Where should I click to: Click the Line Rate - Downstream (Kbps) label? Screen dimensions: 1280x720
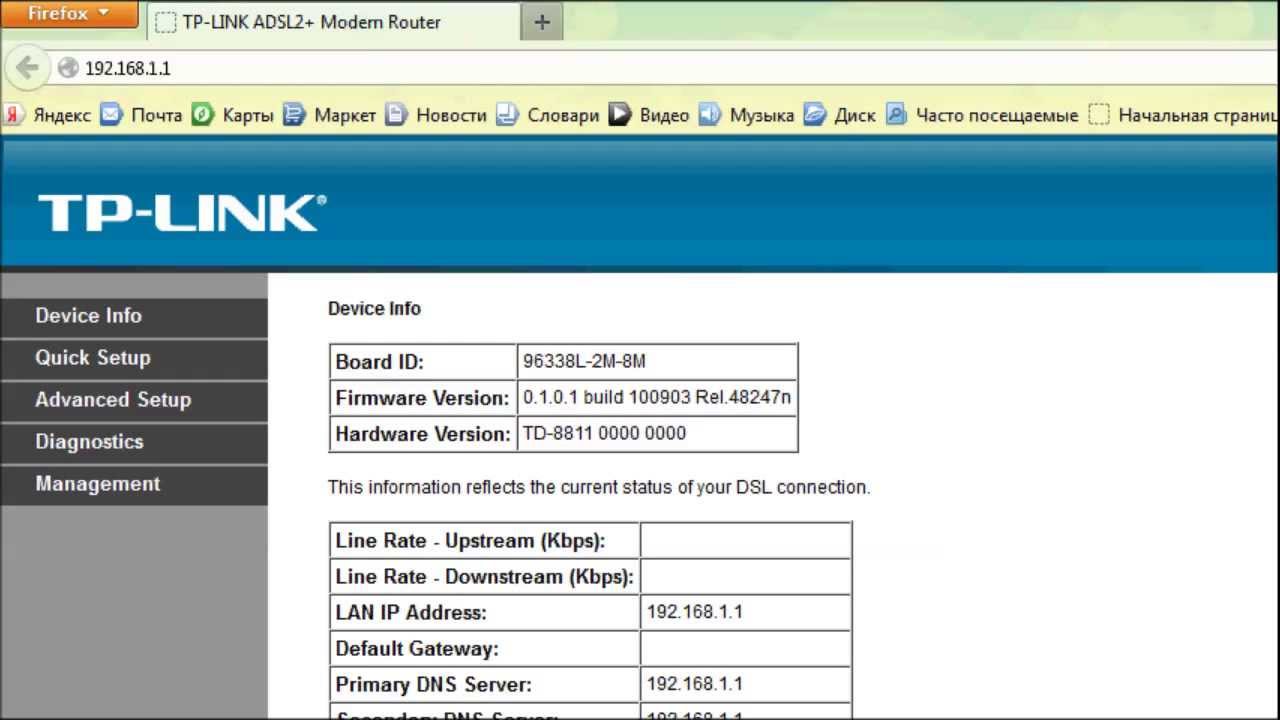(484, 577)
